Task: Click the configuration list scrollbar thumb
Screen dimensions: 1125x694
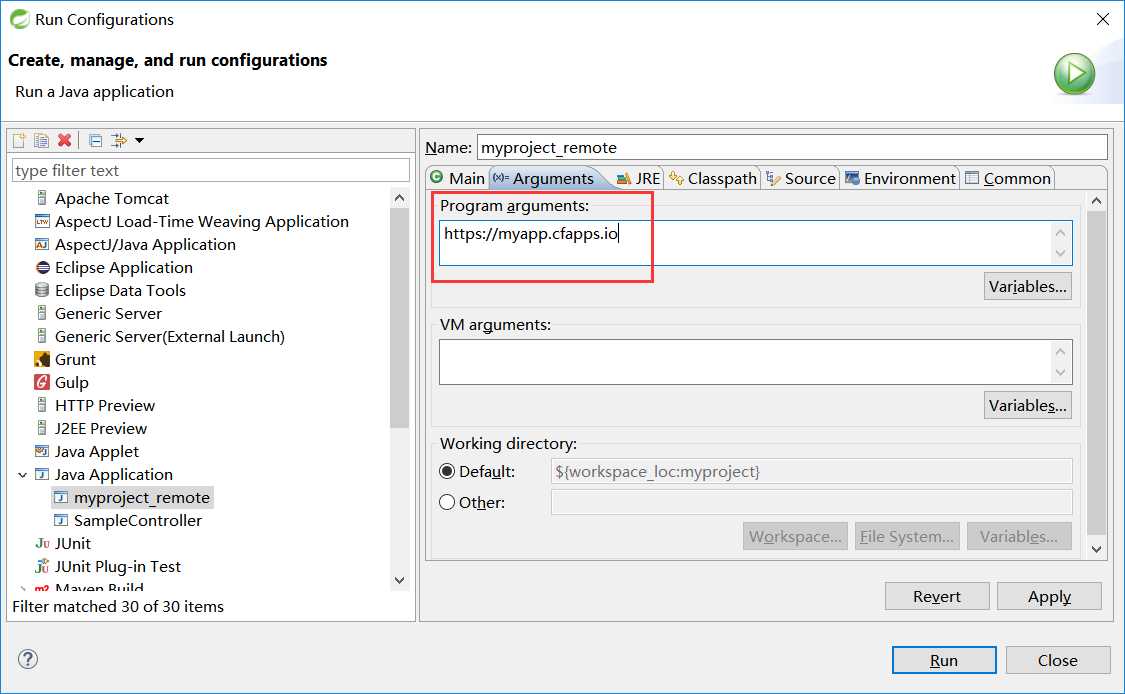Action: [400, 318]
